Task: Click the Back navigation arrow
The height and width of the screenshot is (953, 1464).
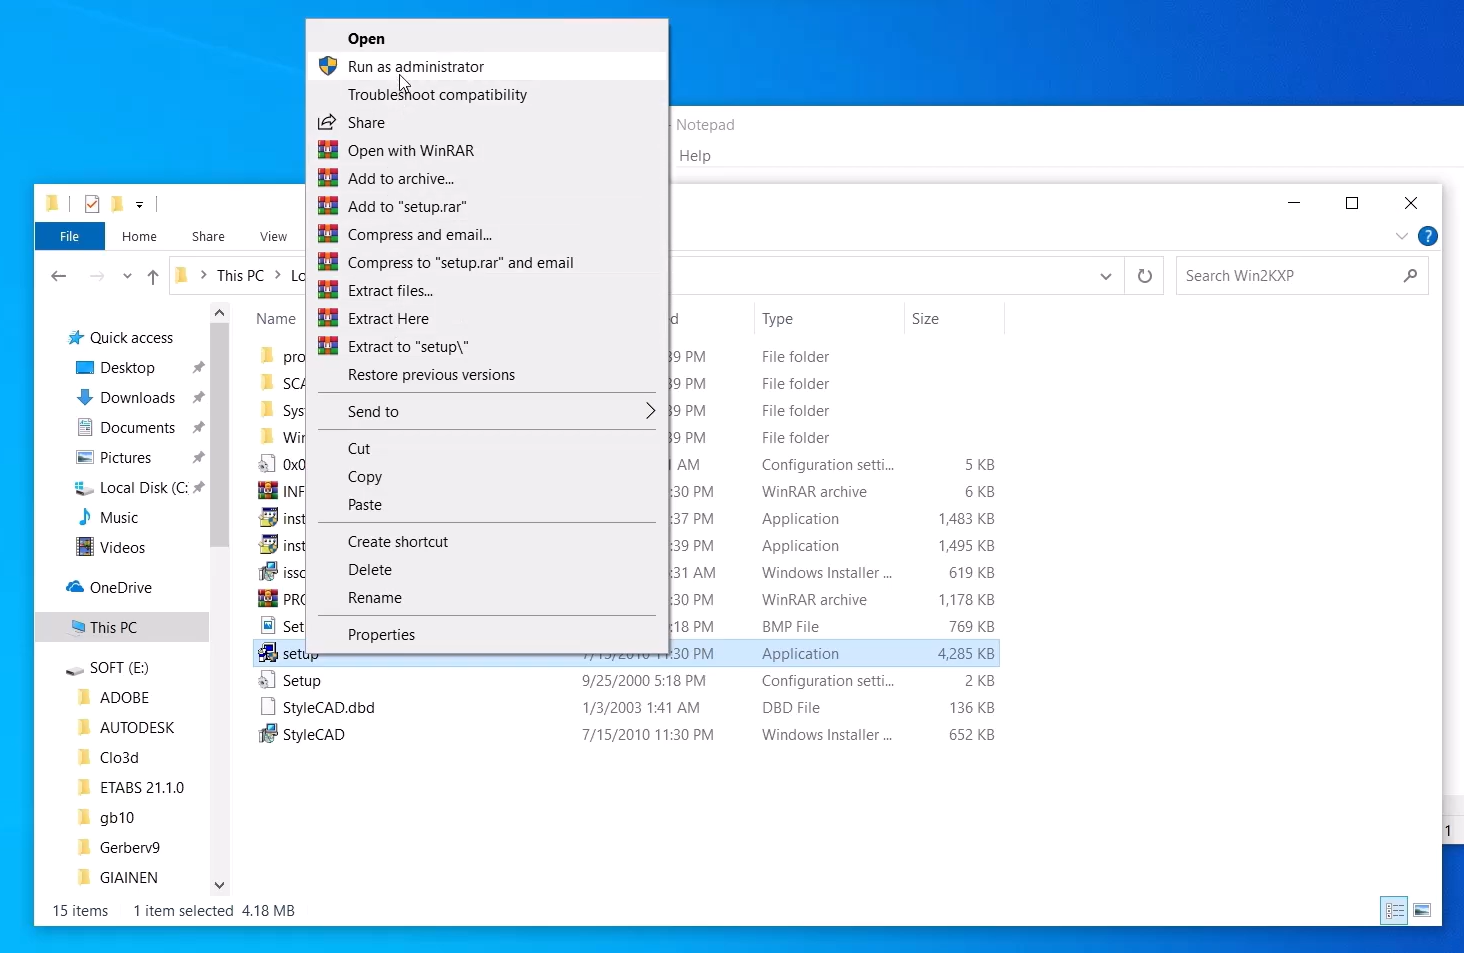Action: pos(59,276)
